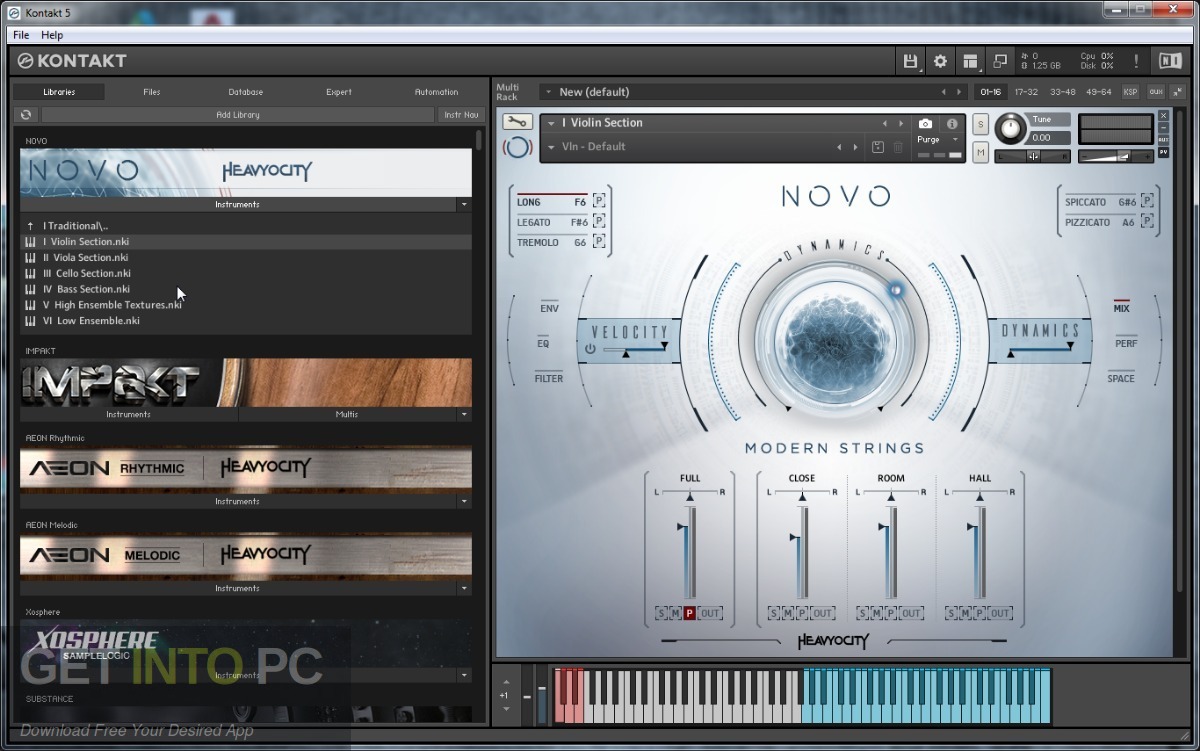Click the Add Library button
This screenshot has width=1200, height=751.
pyautogui.click(x=238, y=115)
